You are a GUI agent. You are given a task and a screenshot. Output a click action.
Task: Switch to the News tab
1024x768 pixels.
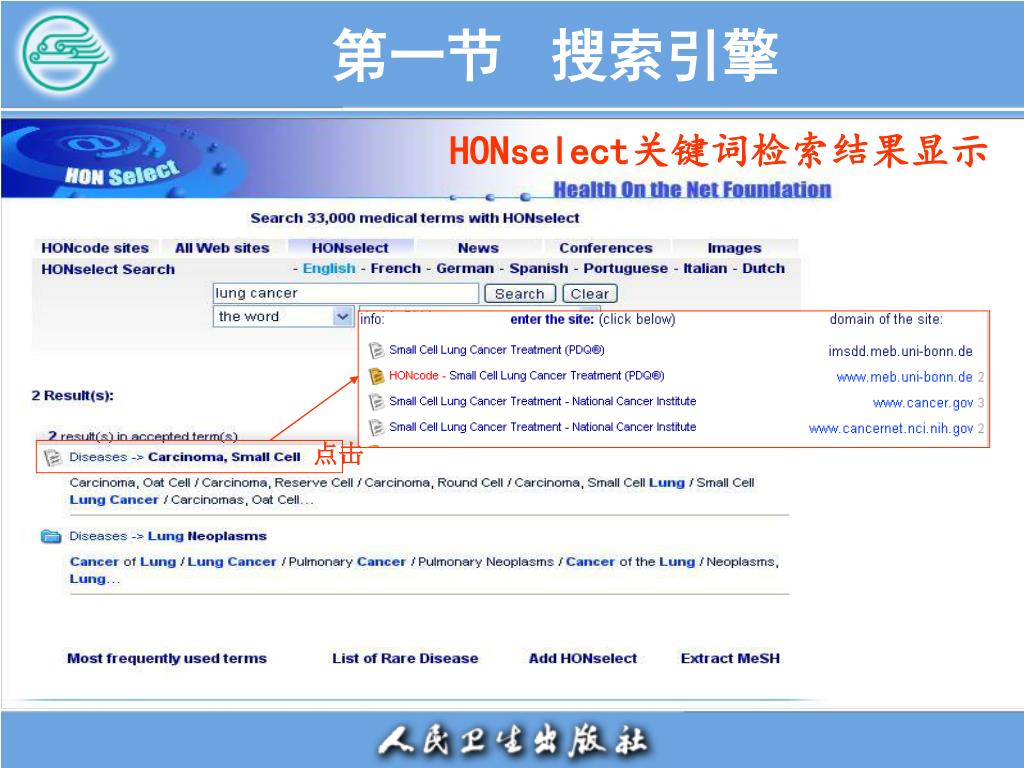tap(478, 248)
